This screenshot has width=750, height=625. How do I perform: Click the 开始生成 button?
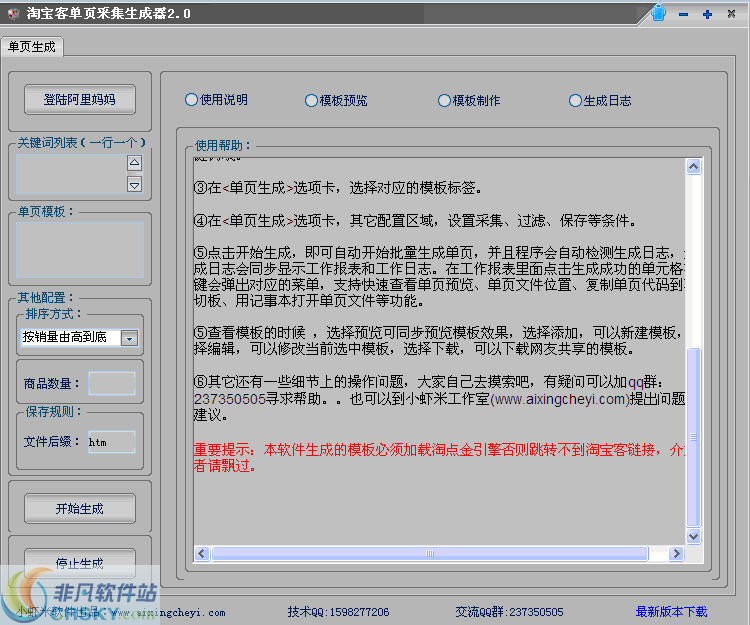point(80,509)
